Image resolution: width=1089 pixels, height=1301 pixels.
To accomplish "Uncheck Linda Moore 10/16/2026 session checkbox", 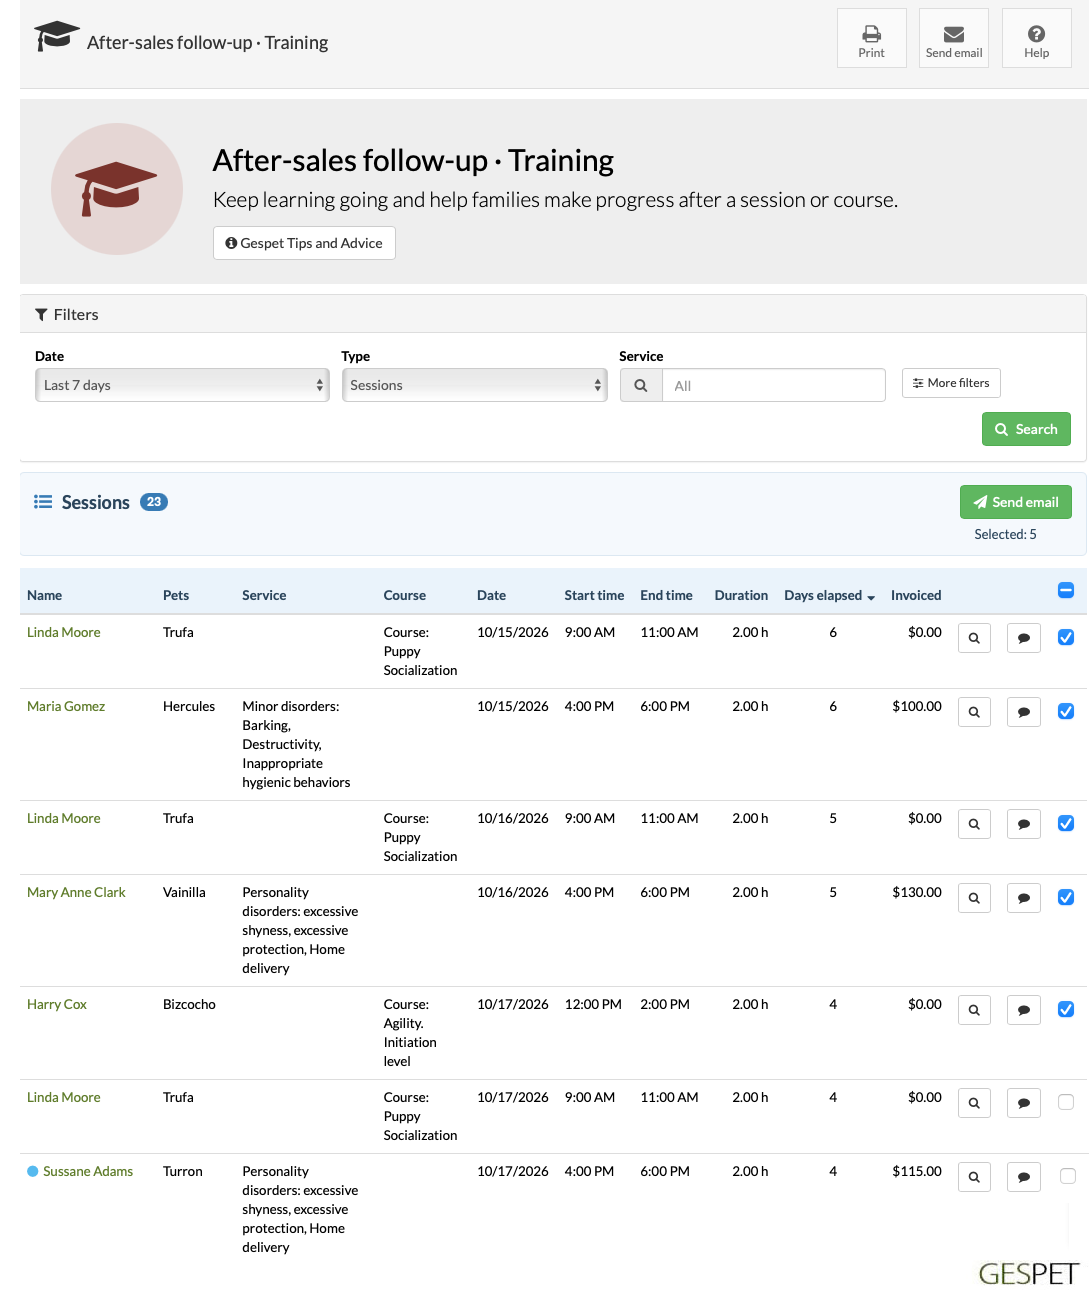I will [1066, 823].
